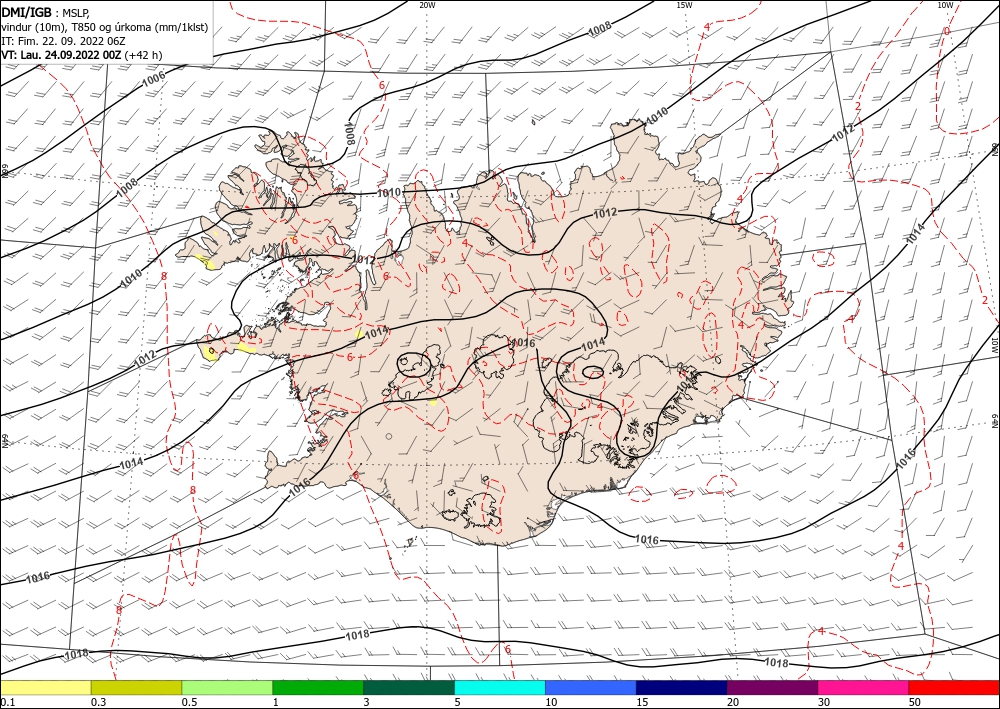
Task: Click the '0.5' legend value
Action: [x=189, y=702]
